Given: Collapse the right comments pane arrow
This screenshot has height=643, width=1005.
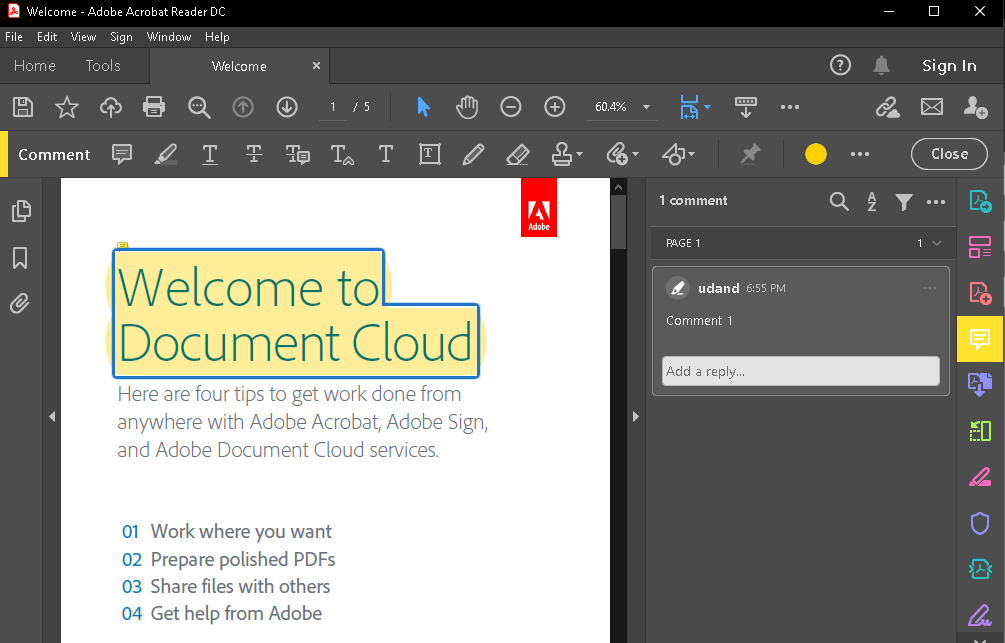Looking at the screenshot, I should click(635, 417).
